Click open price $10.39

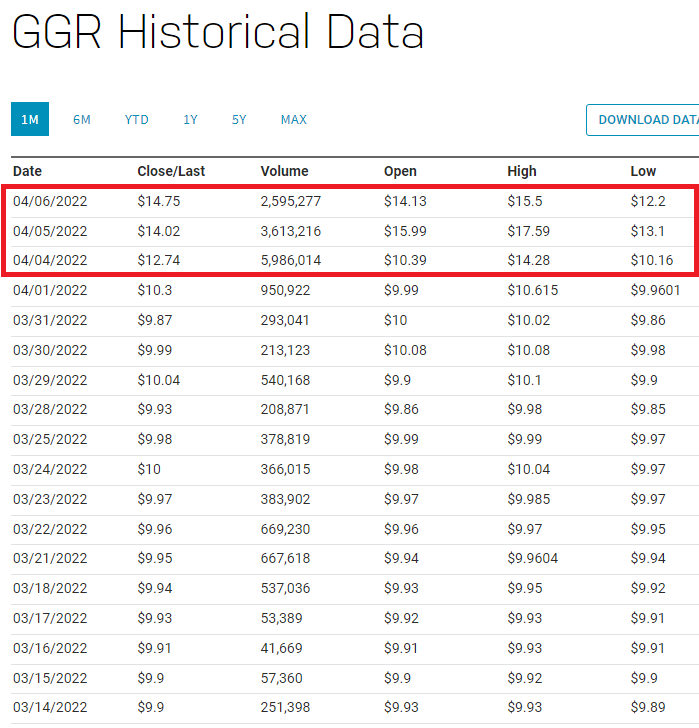click(405, 260)
